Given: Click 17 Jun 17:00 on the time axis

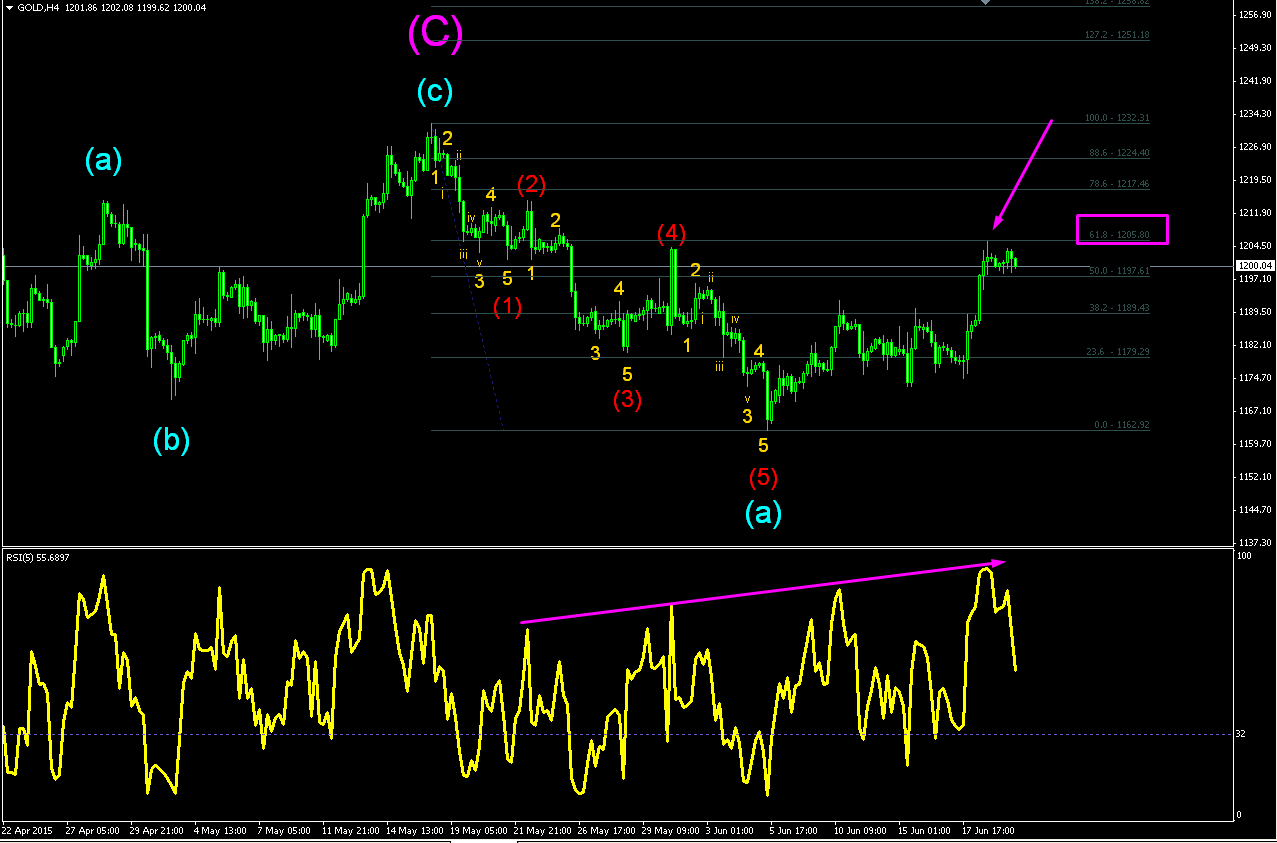Looking at the screenshot, I should (989, 830).
